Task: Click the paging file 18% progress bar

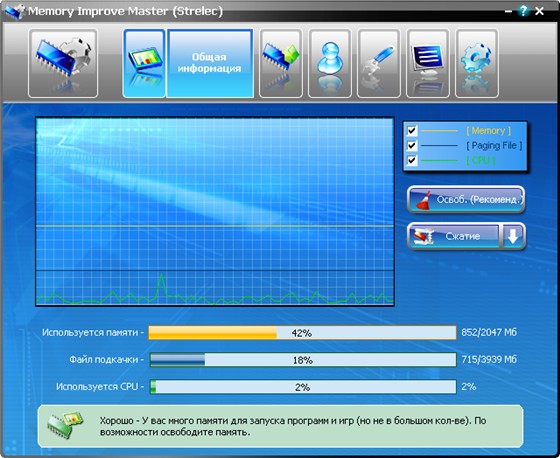Action: pos(303,360)
